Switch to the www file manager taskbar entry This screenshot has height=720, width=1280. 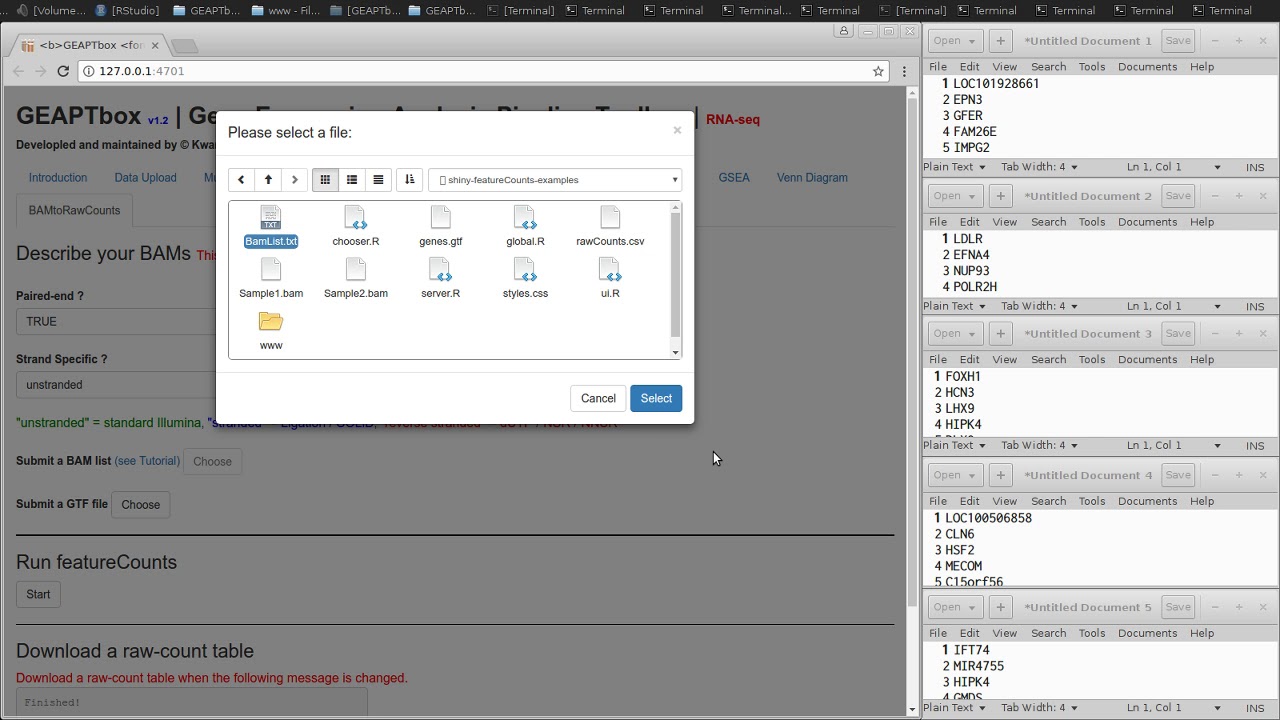285,11
